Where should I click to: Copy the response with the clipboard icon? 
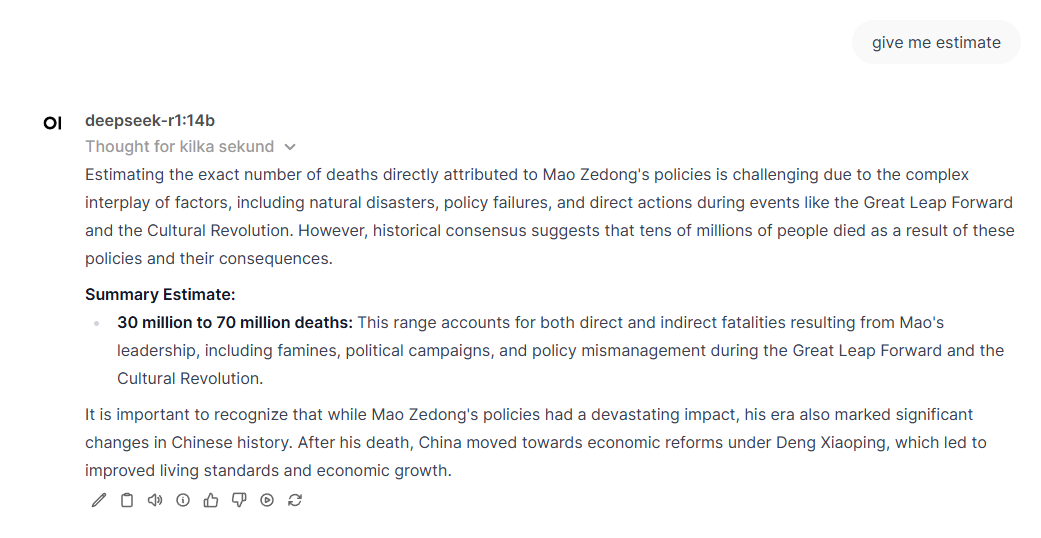point(126,501)
